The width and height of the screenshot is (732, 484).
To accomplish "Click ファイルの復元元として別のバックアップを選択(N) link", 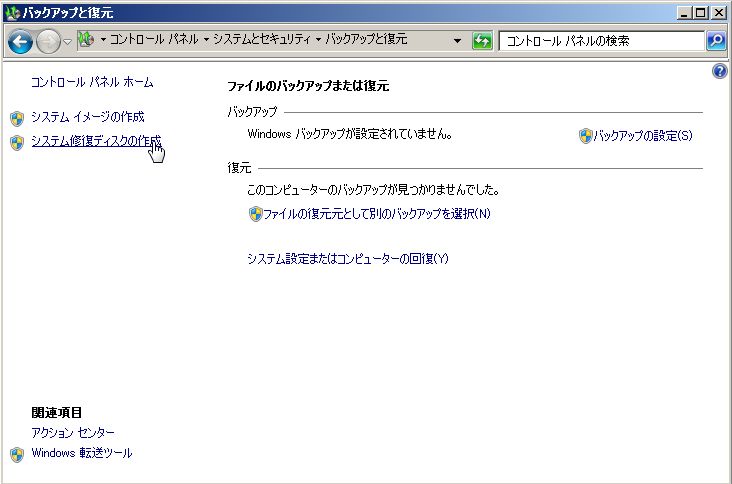I will (x=377, y=214).
